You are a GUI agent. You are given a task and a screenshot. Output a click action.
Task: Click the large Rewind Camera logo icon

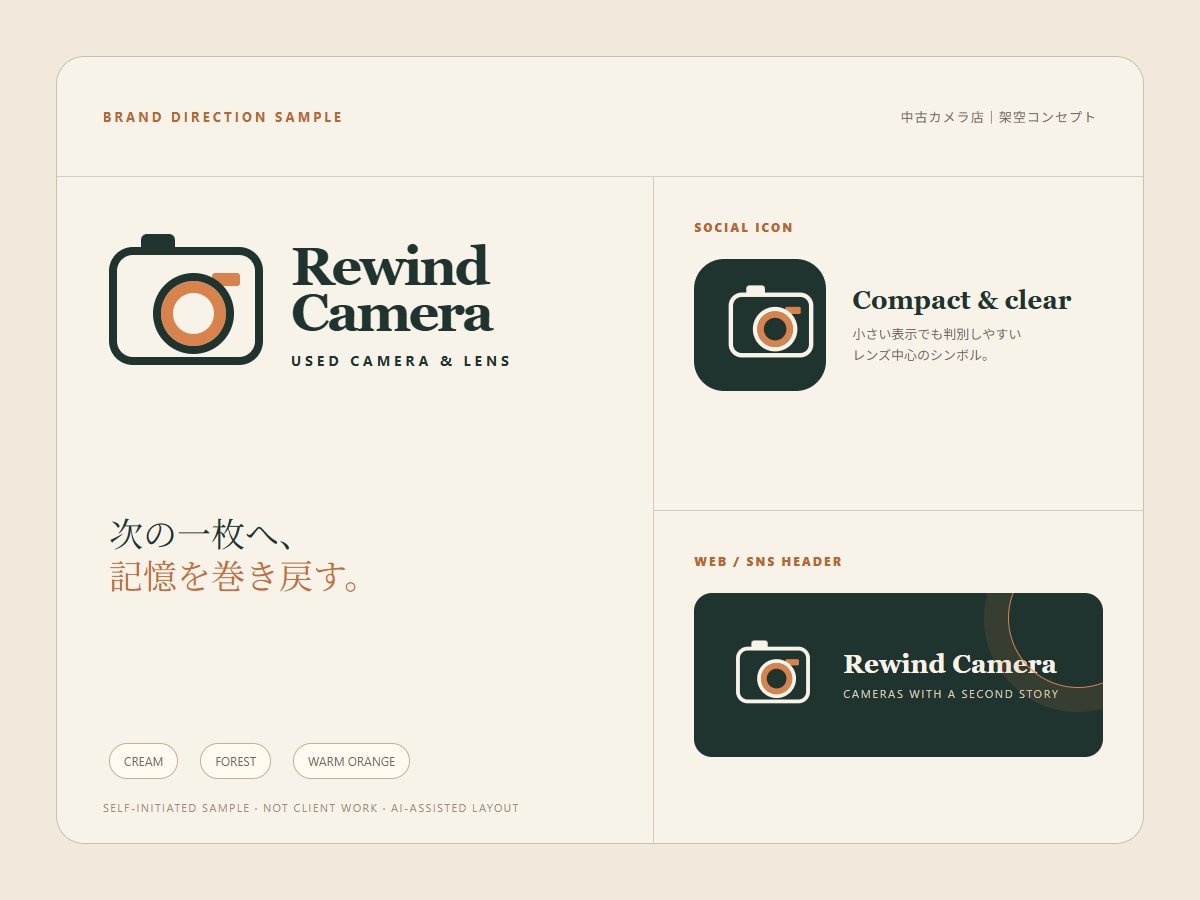point(186,299)
